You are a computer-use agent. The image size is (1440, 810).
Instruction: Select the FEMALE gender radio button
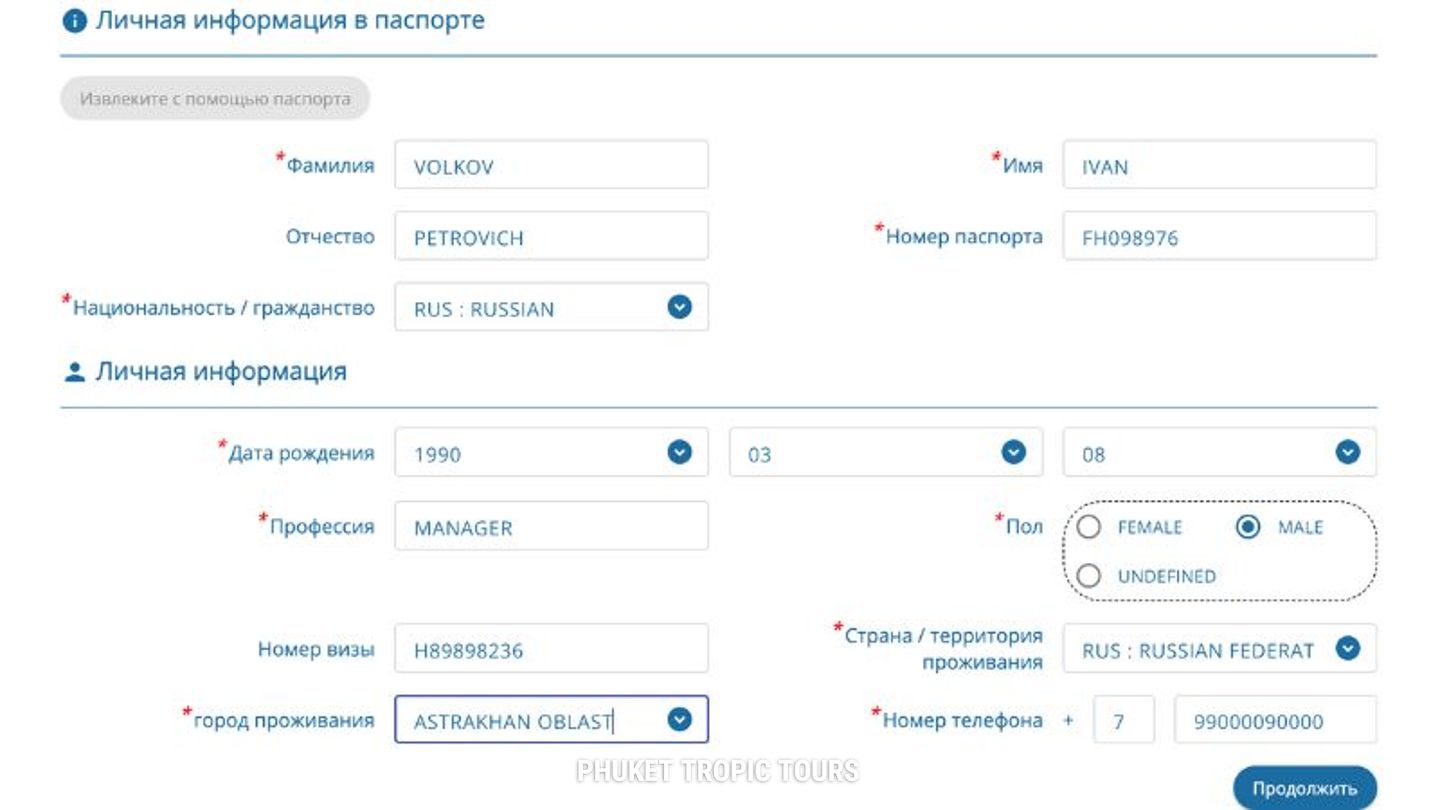[1089, 527]
